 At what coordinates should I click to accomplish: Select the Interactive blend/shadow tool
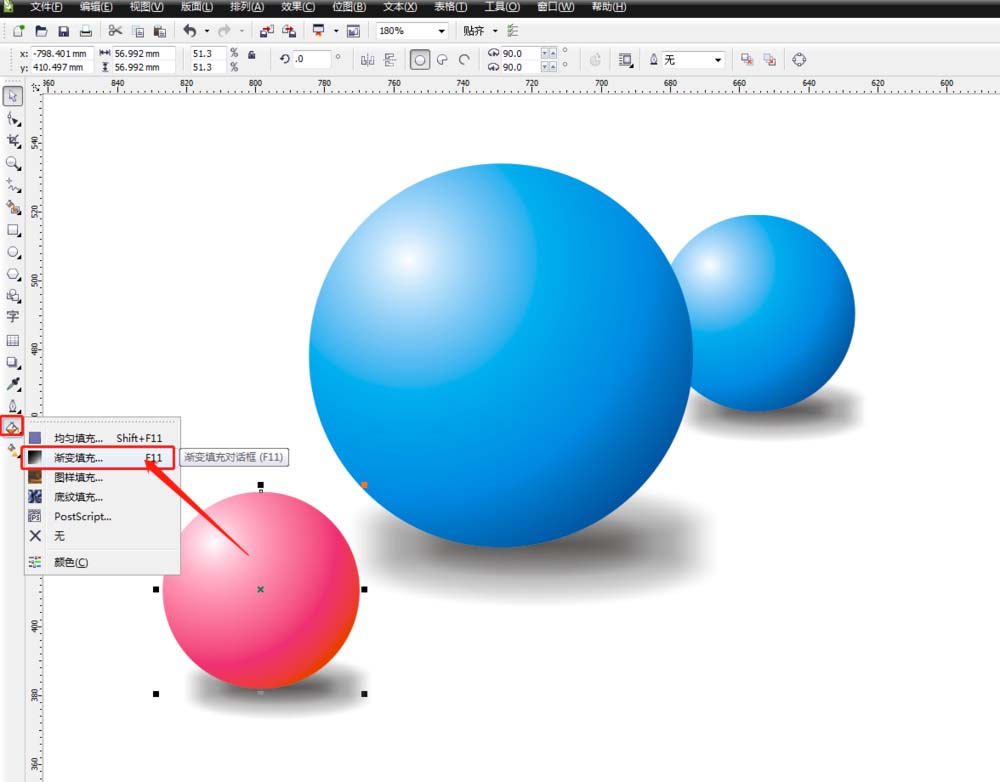click(13, 362)
